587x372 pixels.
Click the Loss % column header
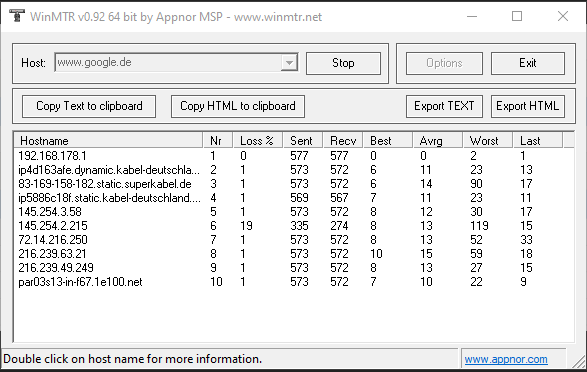[258, 141]
